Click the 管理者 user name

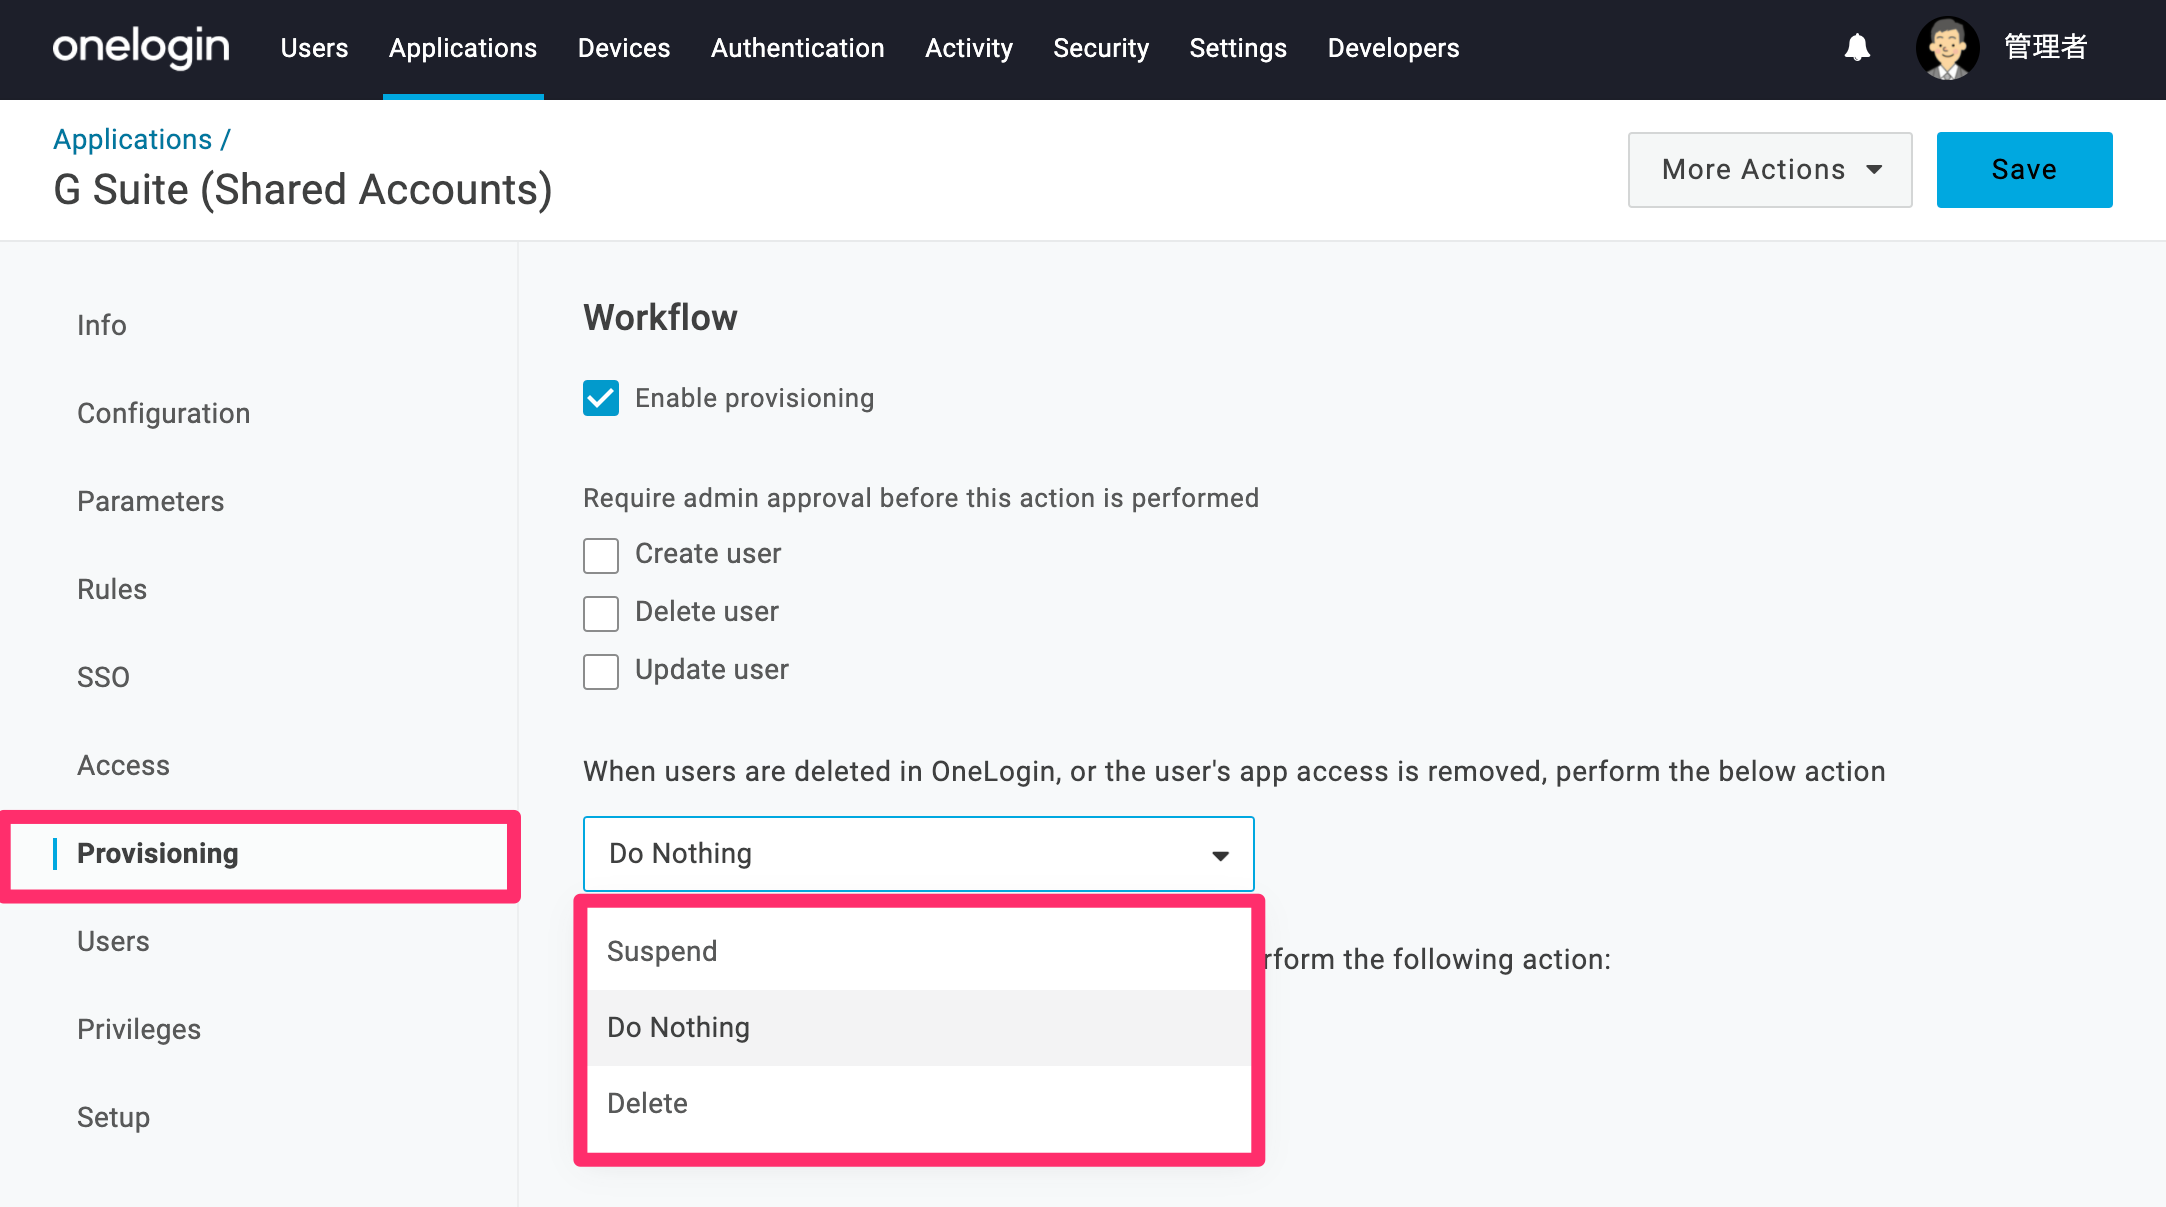tap(2046, 47)
